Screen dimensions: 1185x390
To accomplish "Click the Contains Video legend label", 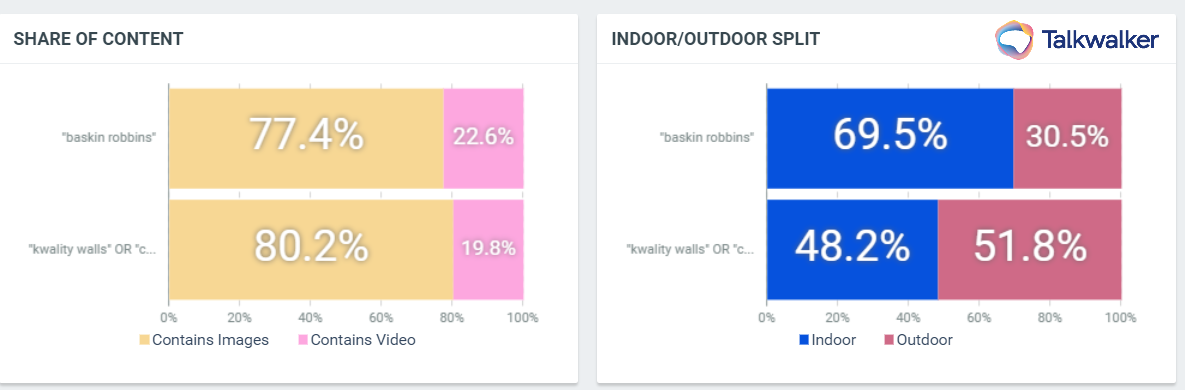I will coord(363,340).
